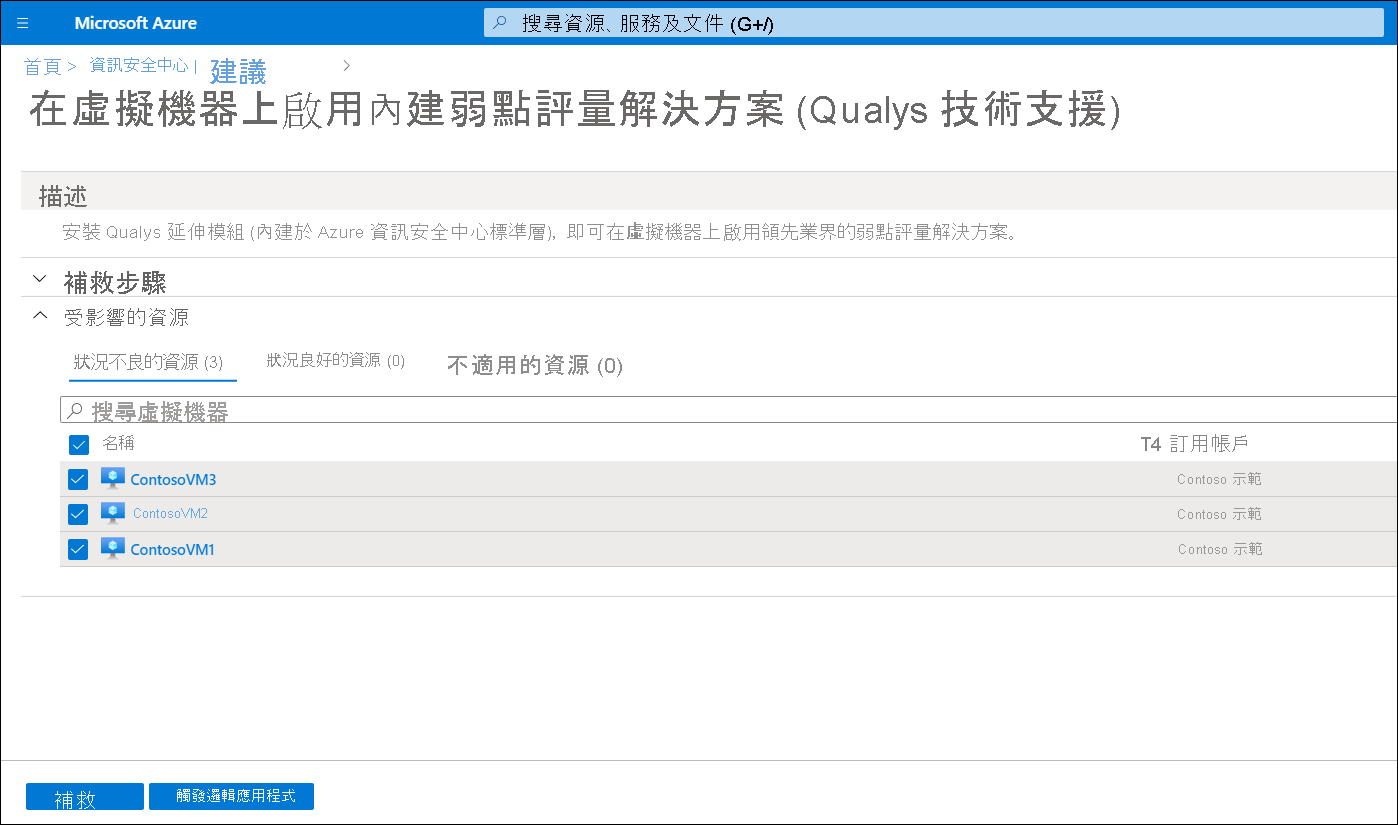The image size is (1398, 825).
Task: Click the magnifier icon in VM search box
Action: (x=76, y=411)
